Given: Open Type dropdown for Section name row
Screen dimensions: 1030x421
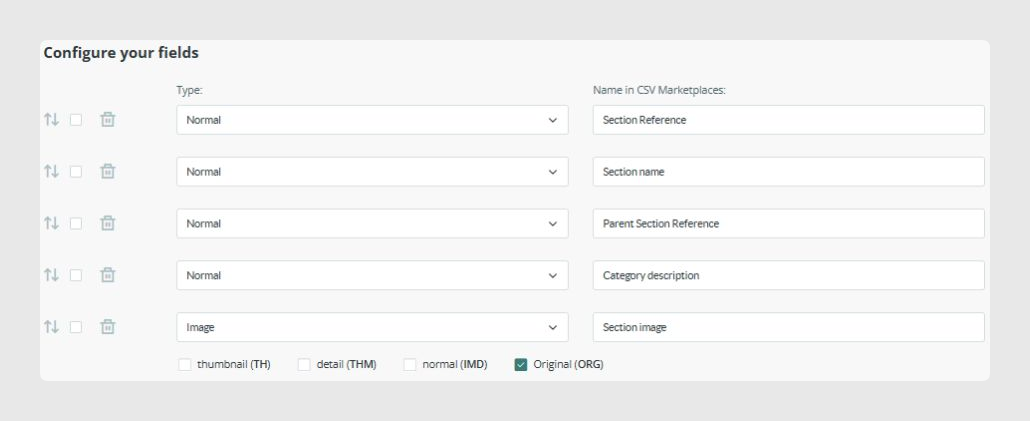Looking at the screenshot, I should 372,171.
